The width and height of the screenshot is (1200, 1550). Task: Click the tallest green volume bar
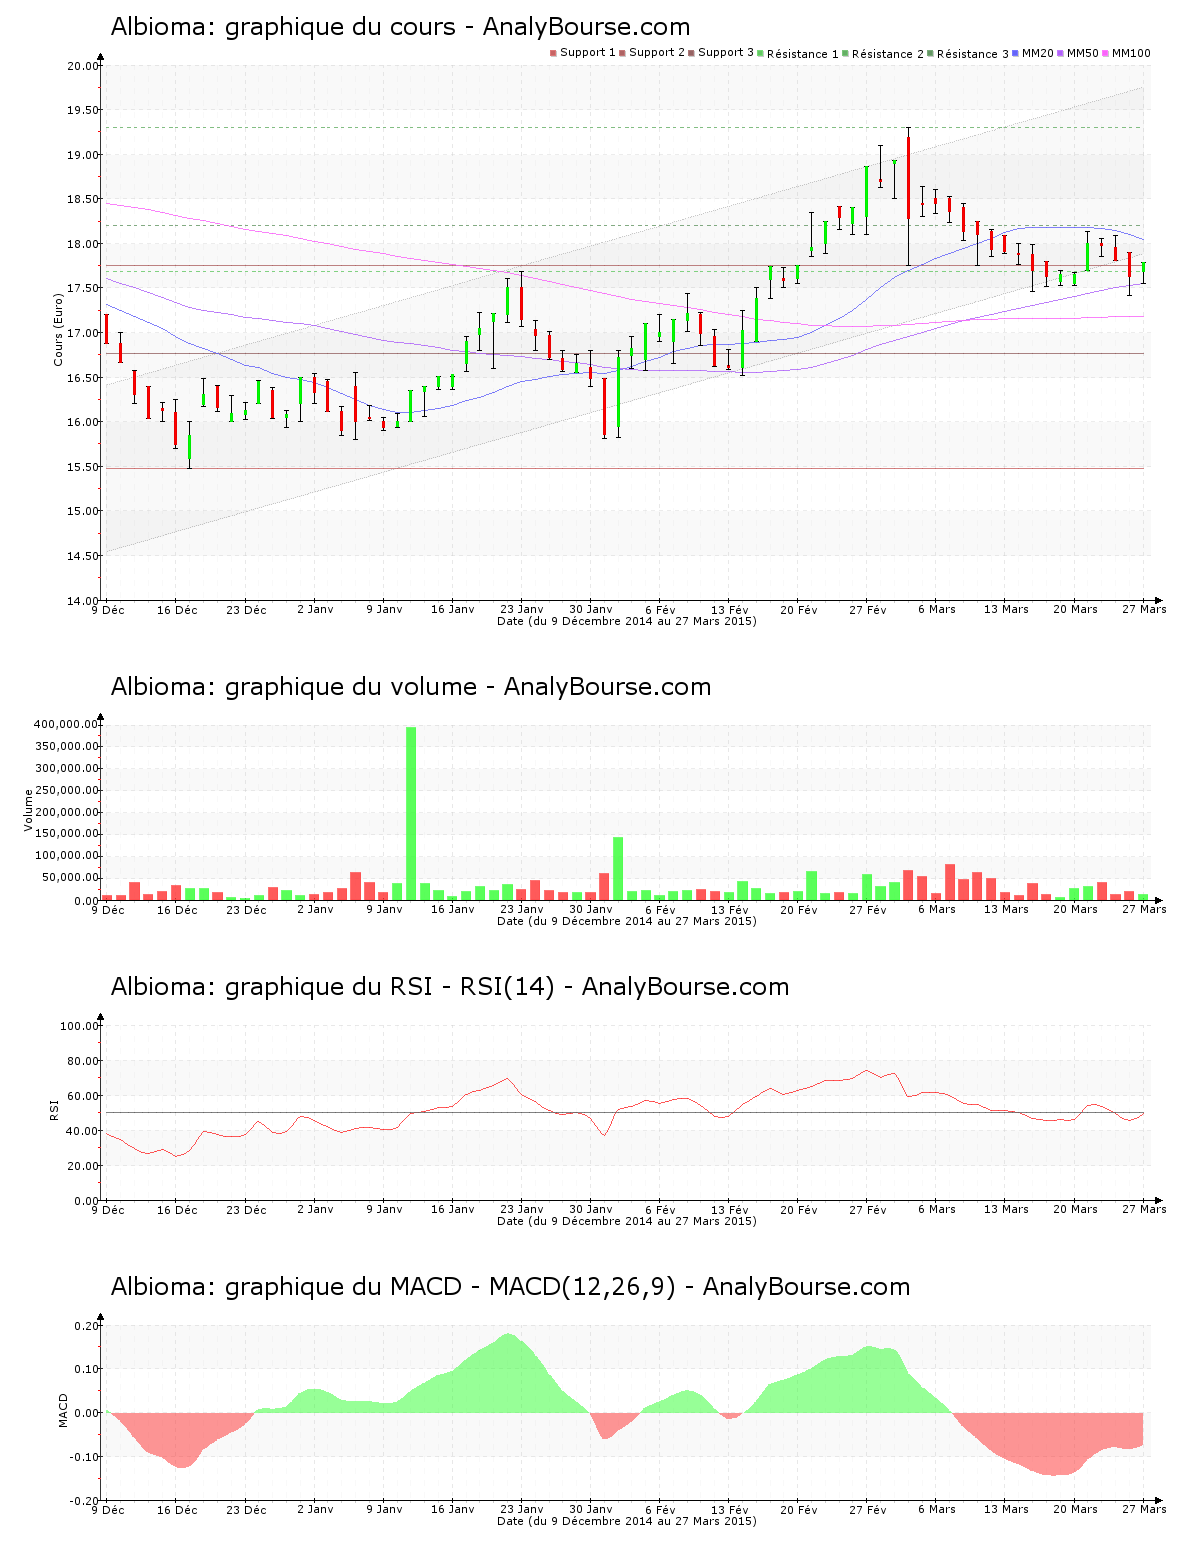(x=411, y=813)
